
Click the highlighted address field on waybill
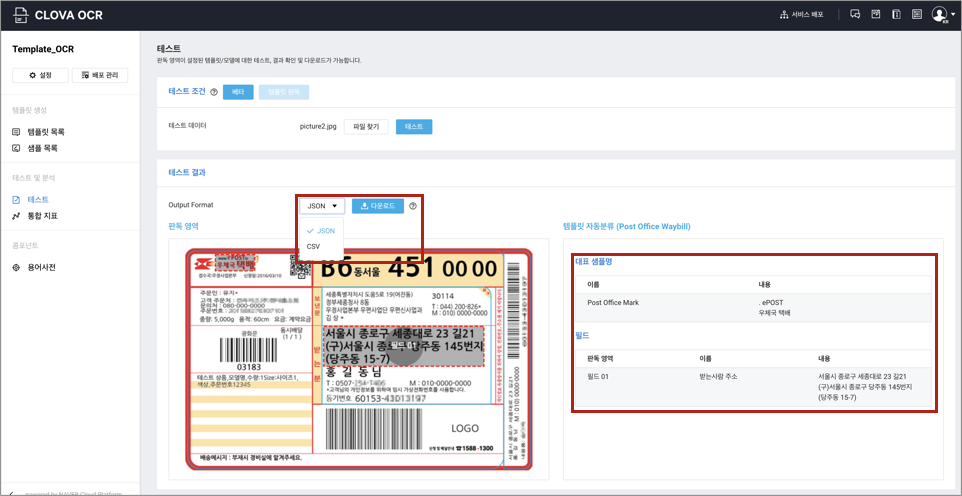pos(403,346)
